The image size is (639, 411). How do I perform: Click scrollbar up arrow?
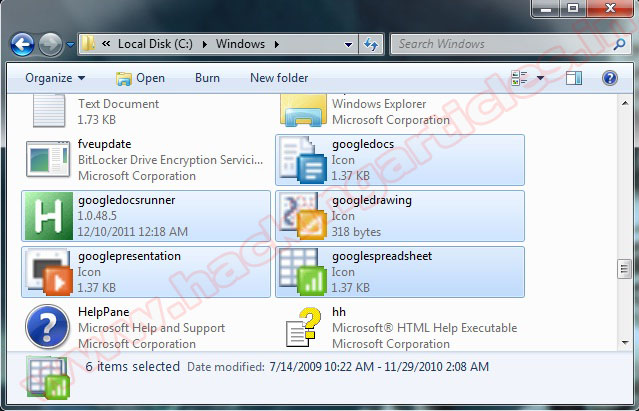[625, 103]
